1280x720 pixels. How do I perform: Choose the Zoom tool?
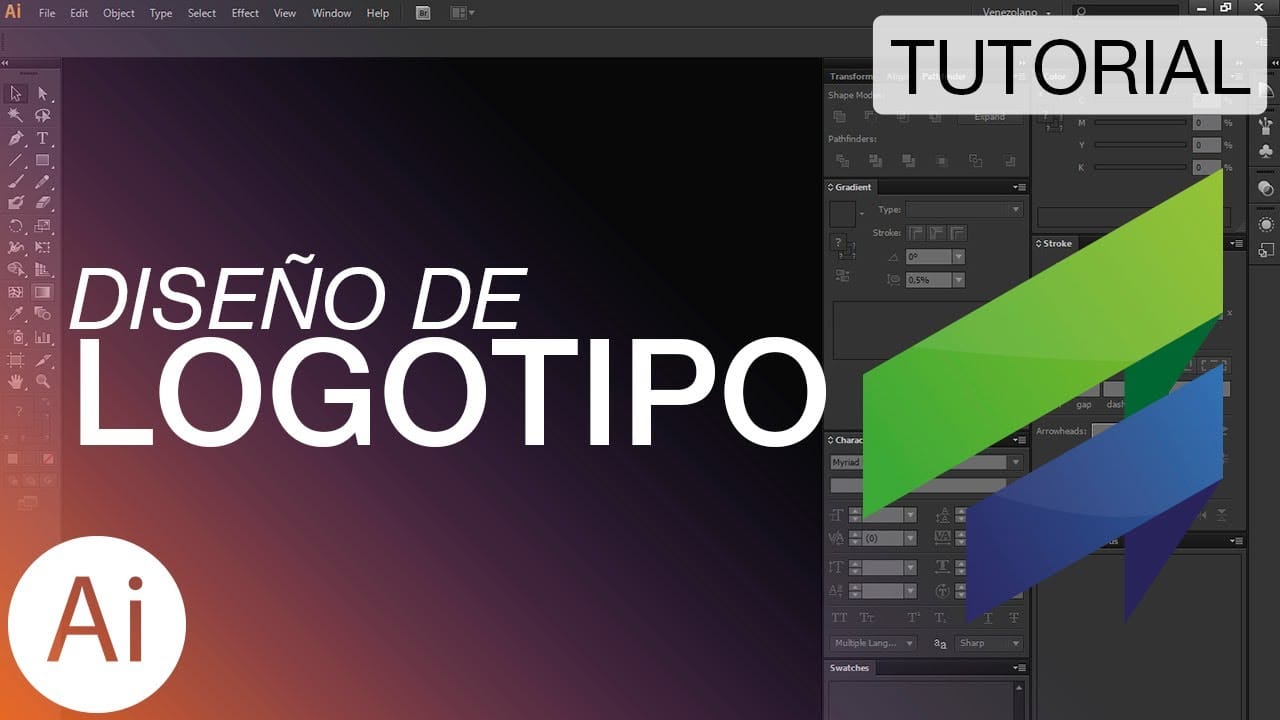pyautogui.click(x=43, y=381)
